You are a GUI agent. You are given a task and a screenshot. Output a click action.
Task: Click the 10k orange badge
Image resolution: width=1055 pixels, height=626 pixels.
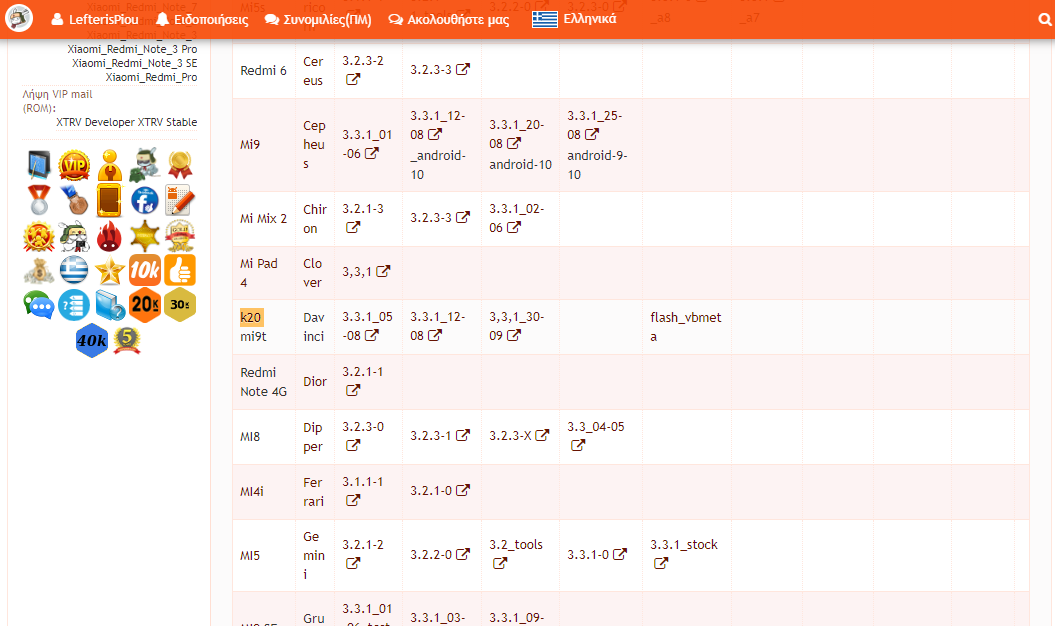tap(145, 270)
